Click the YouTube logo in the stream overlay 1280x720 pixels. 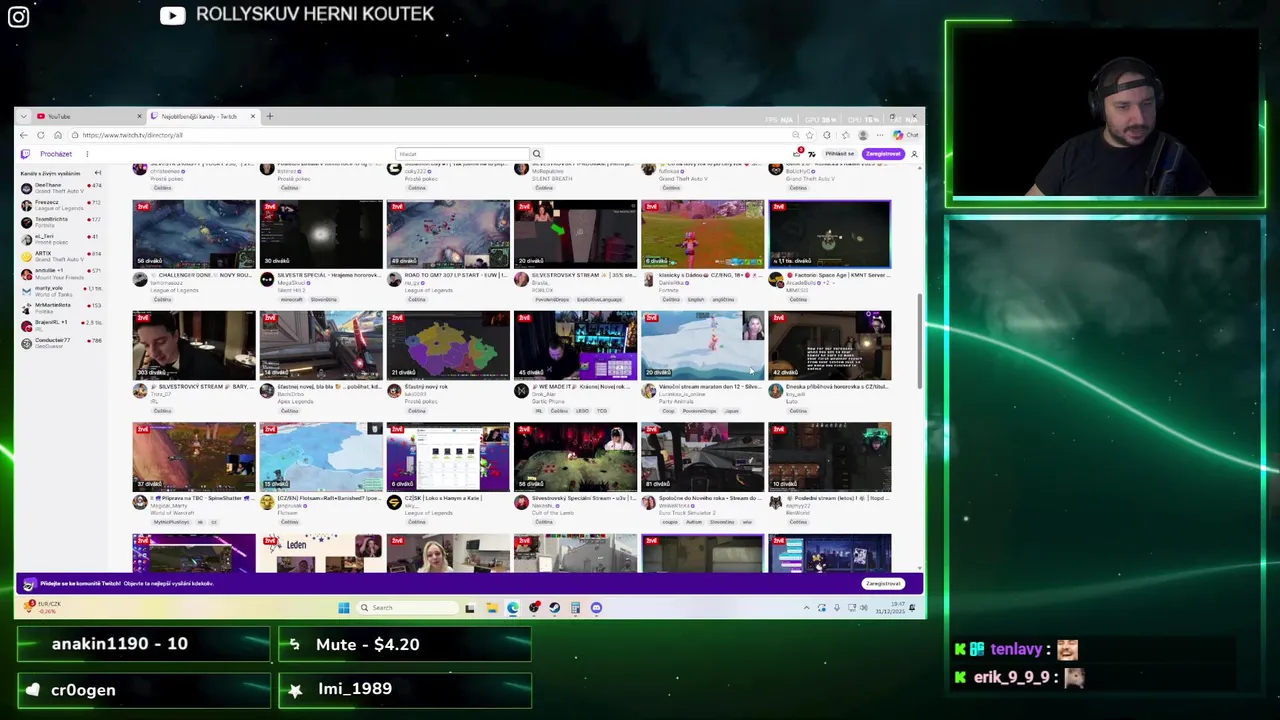coord(173,15)
